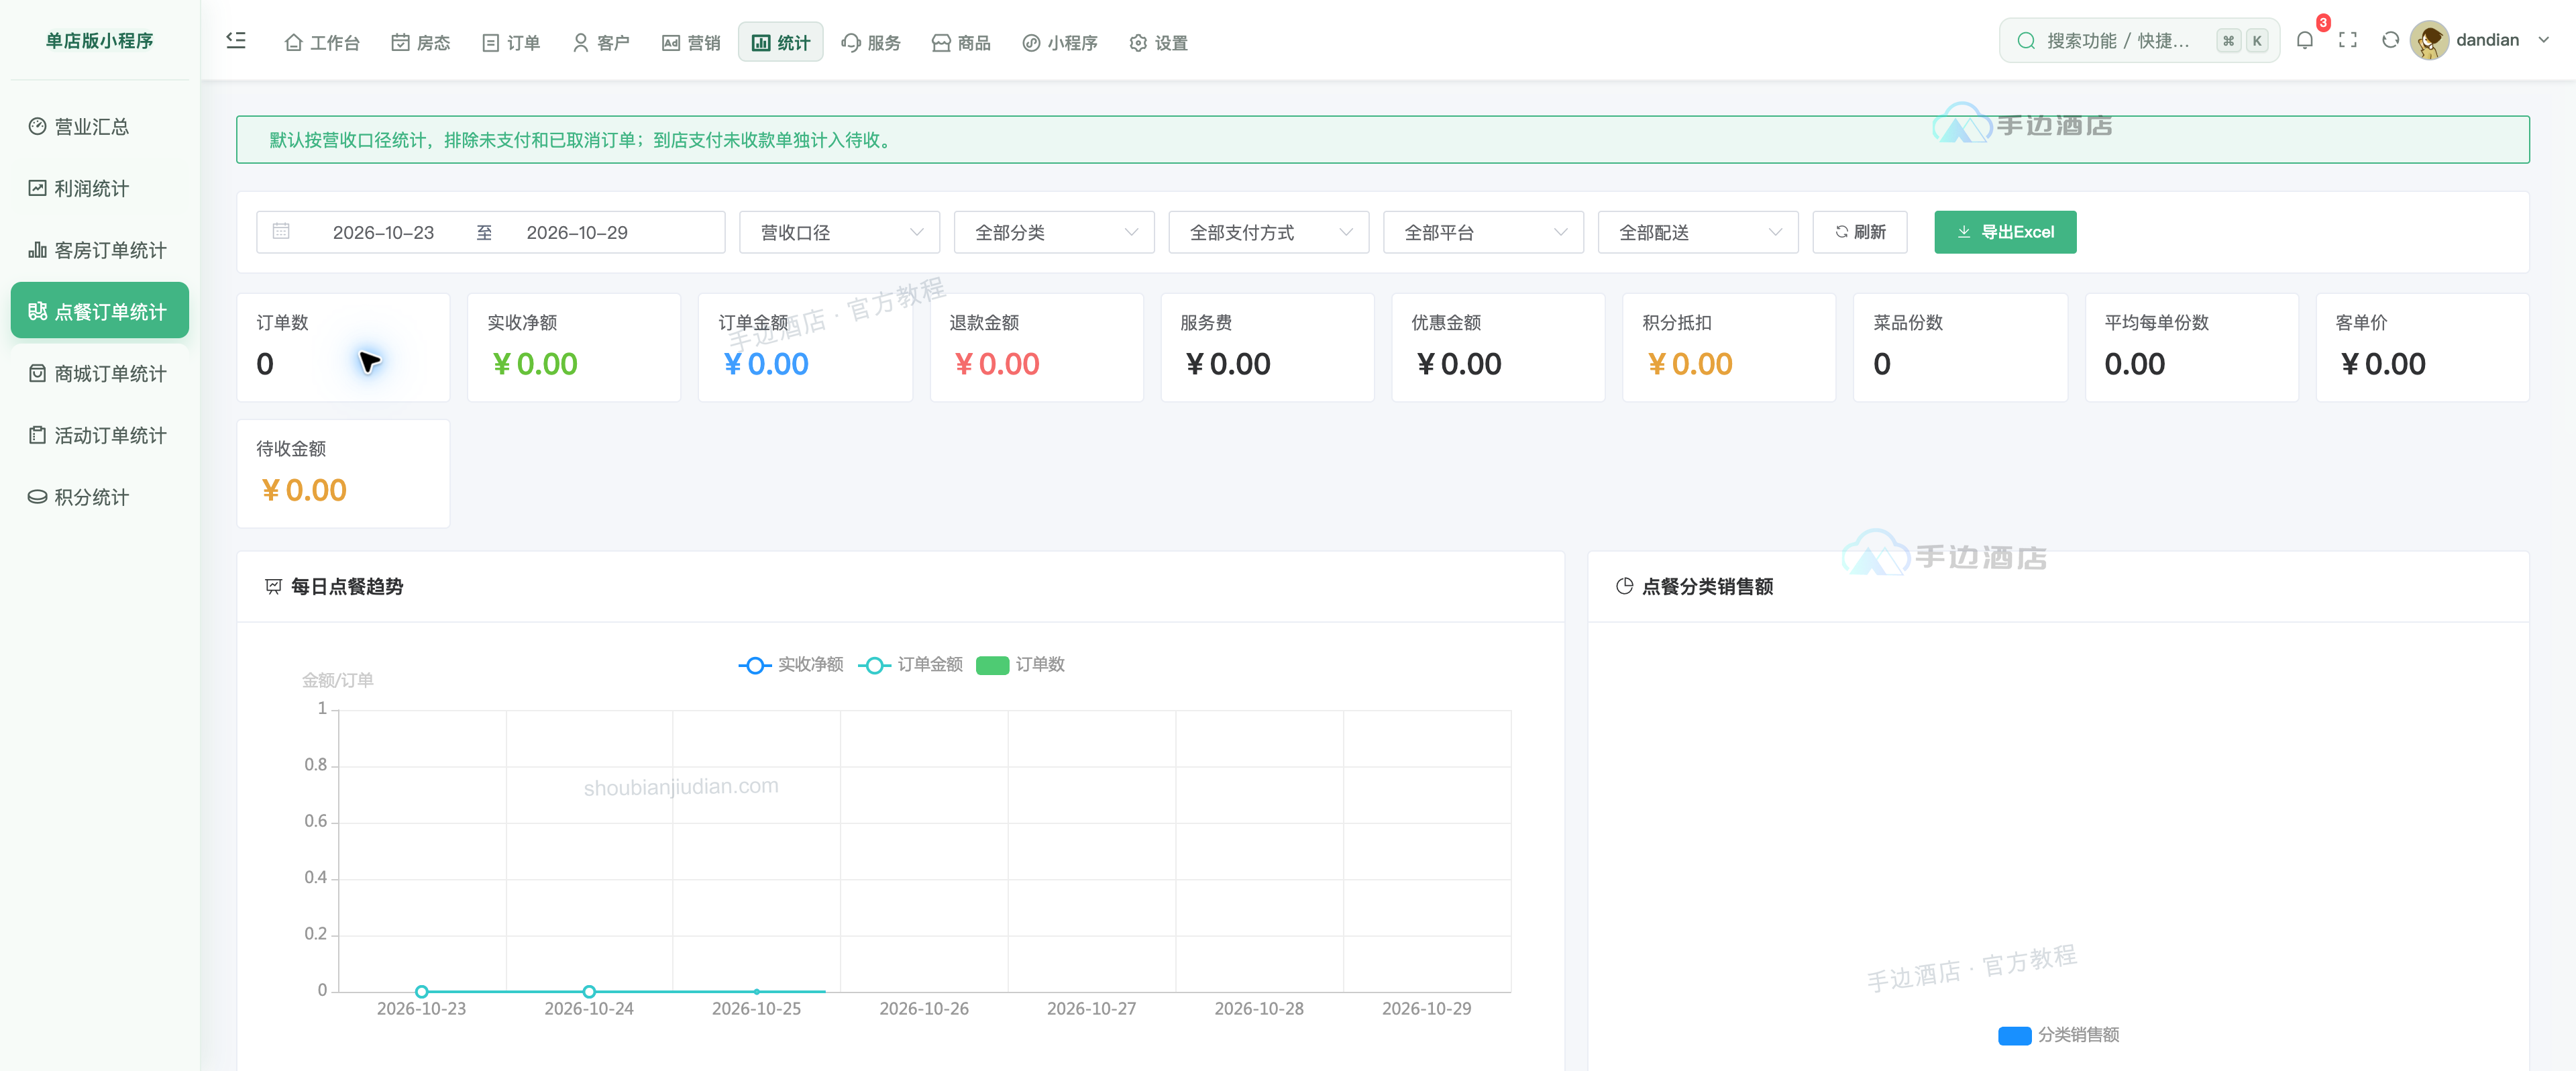
Task: Collapse the sidebar menu icon
Action: 236,41
